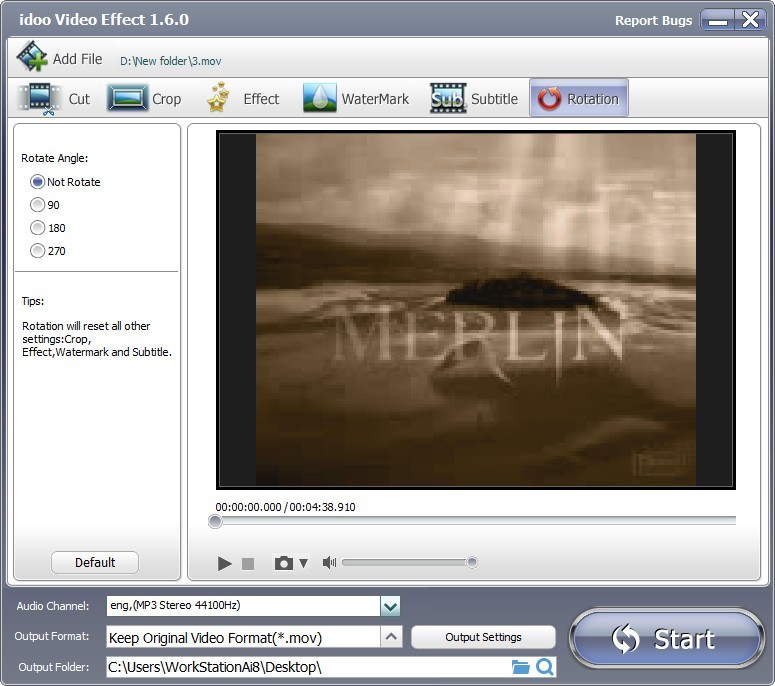
Task: Close the idoo Video Effect window
Action: point(750,20)
